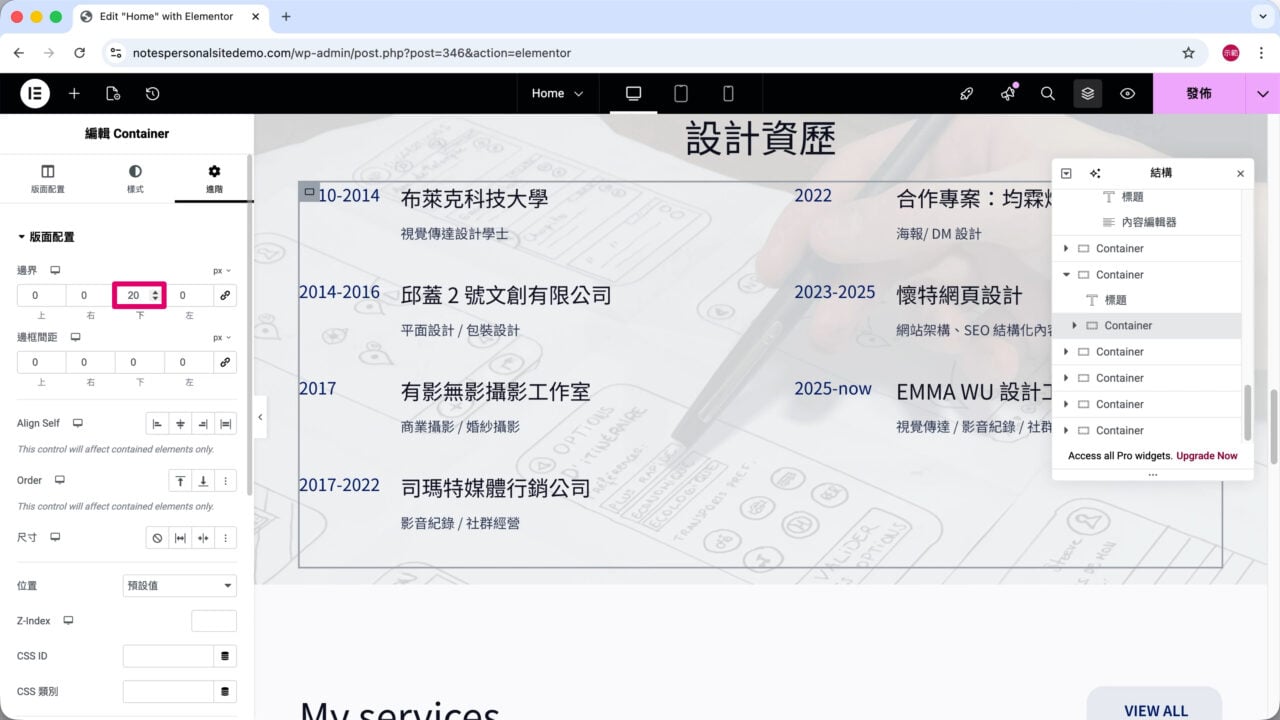Viewport: 1280px width, 720px height.
Task: Set Align Self to end
Action: [203, 424]
